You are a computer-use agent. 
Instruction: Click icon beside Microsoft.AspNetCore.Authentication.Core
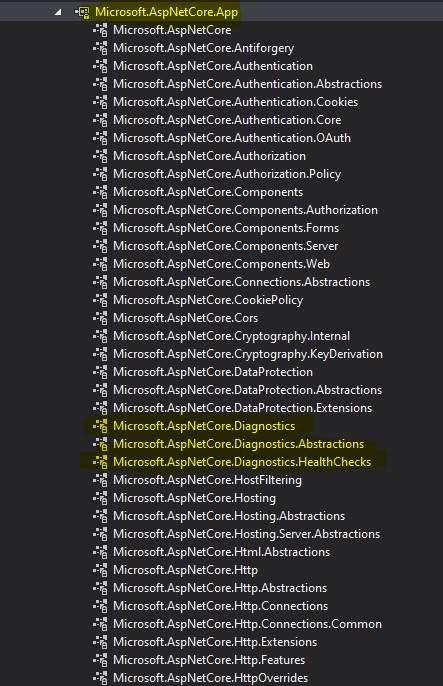pos(100,120)
